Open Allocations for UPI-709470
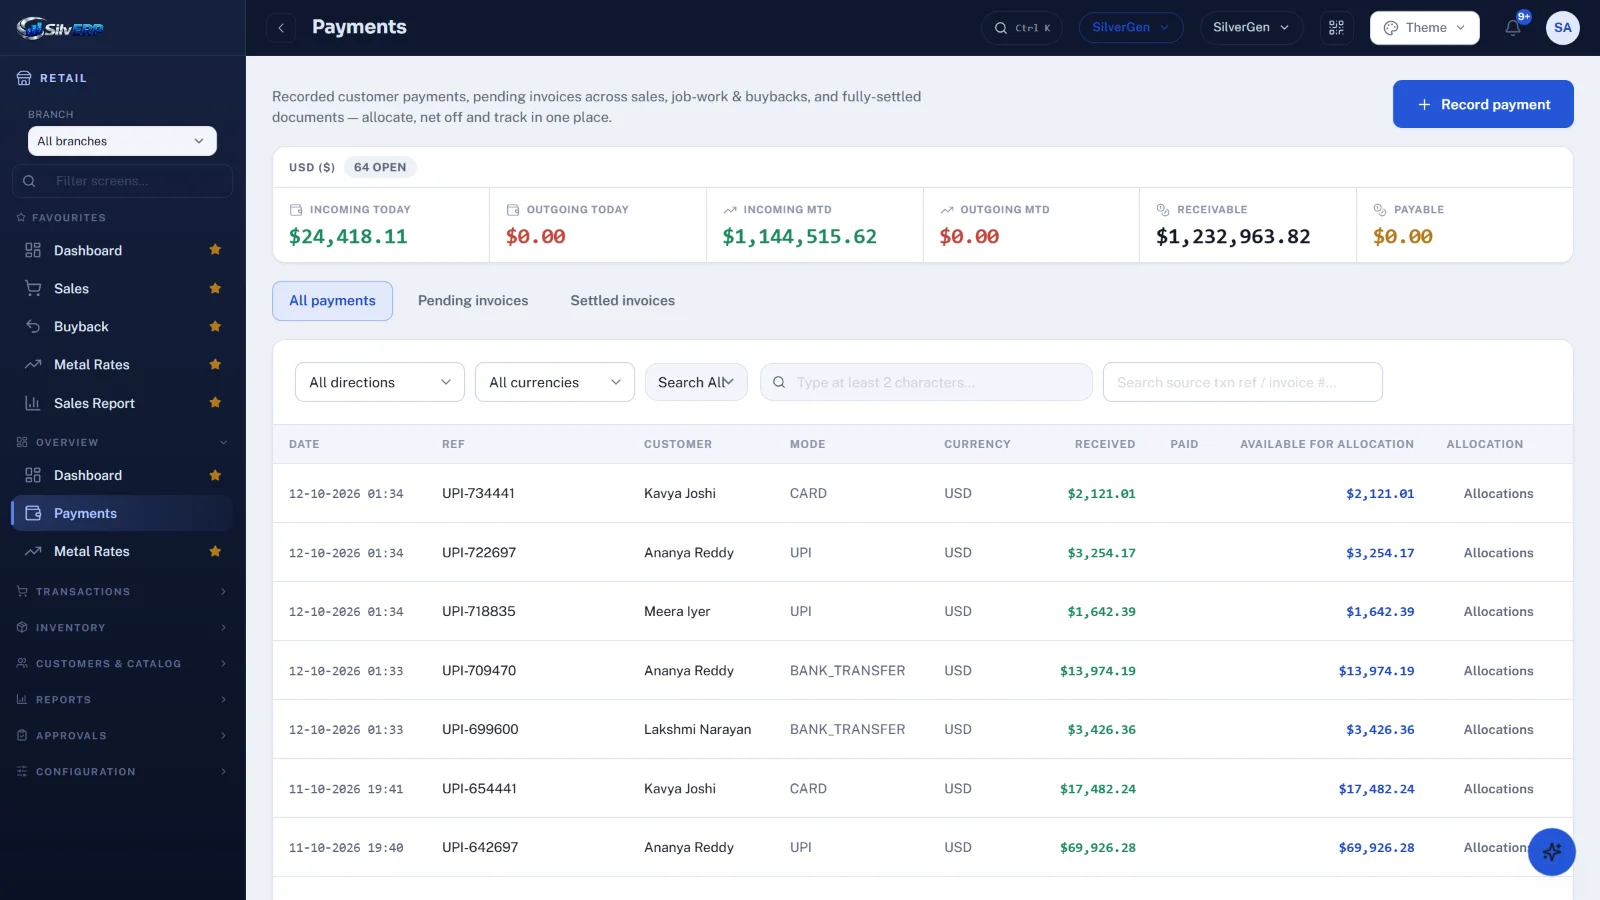Screen dimensions: 1600x900 [x=1498, y=671]
